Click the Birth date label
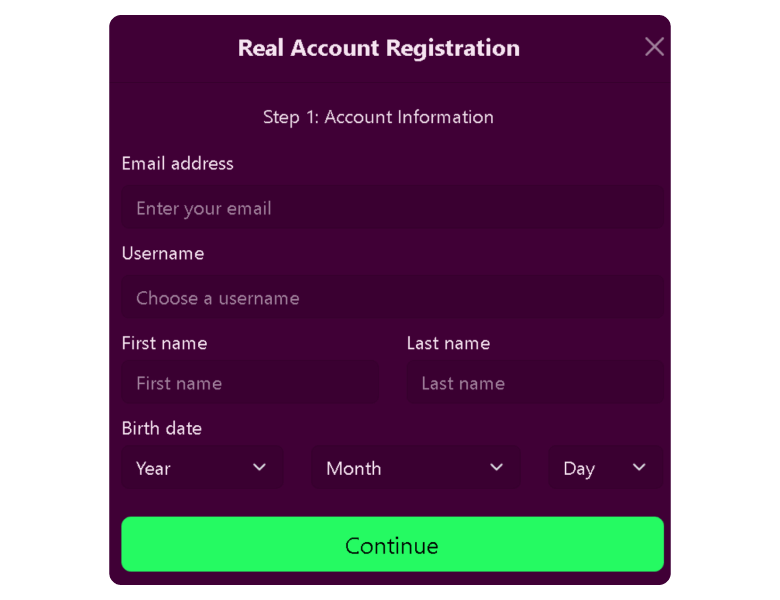The image size is (780, 600). (x=161, y=429)
